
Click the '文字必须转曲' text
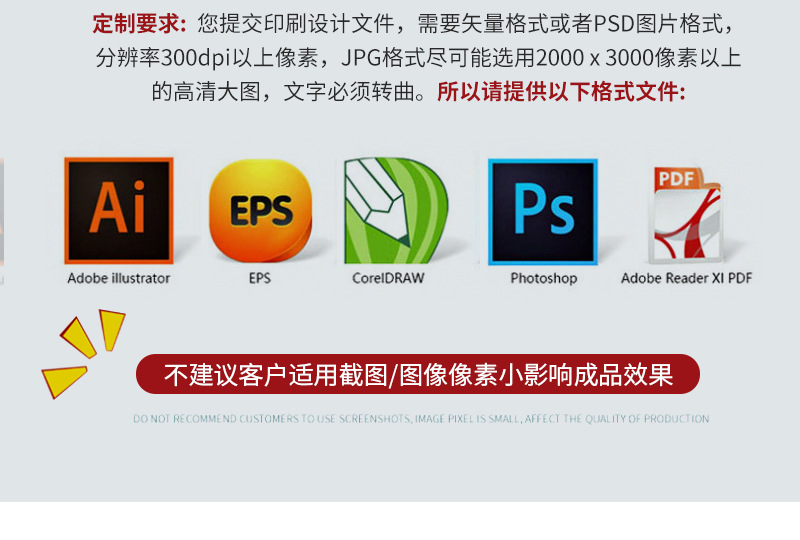[x=348, y=92]
